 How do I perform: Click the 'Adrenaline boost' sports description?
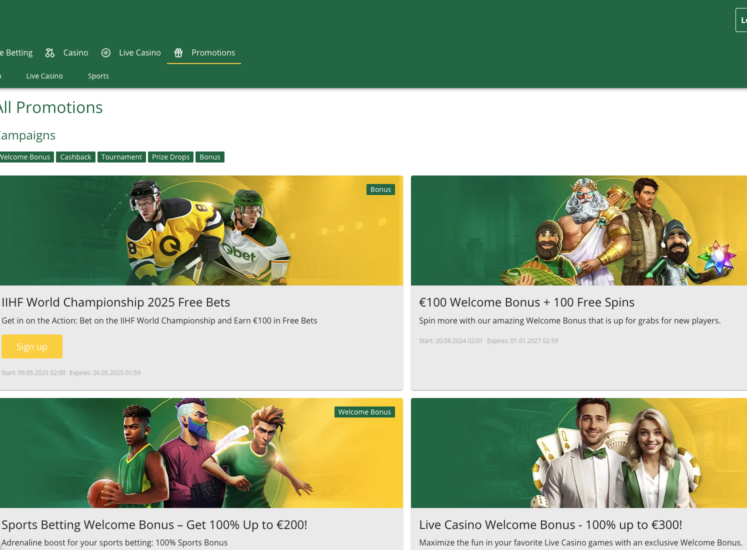(x=114, y=543)
